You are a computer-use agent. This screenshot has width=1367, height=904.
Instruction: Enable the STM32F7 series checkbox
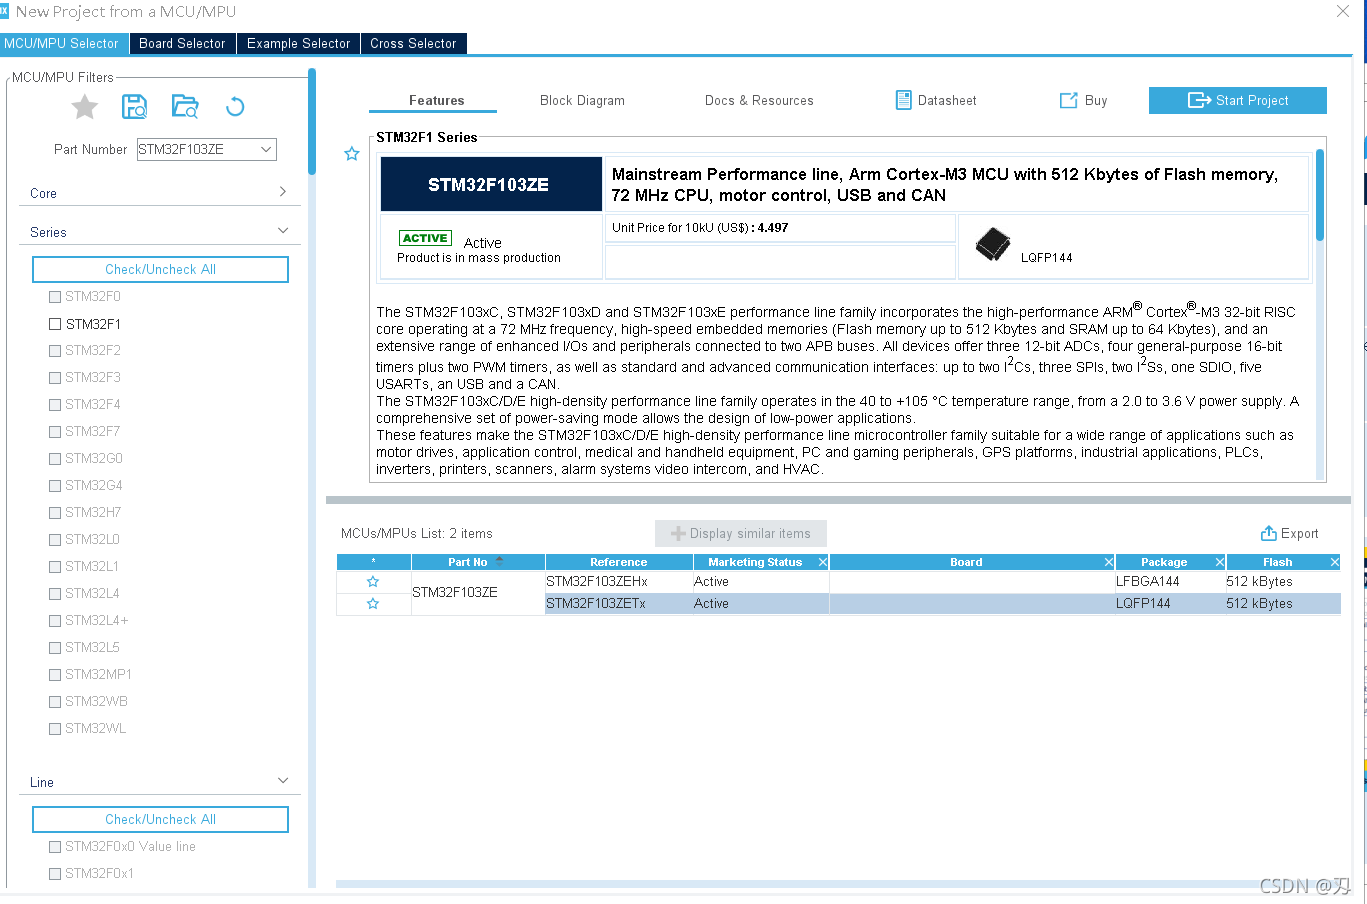55,432
